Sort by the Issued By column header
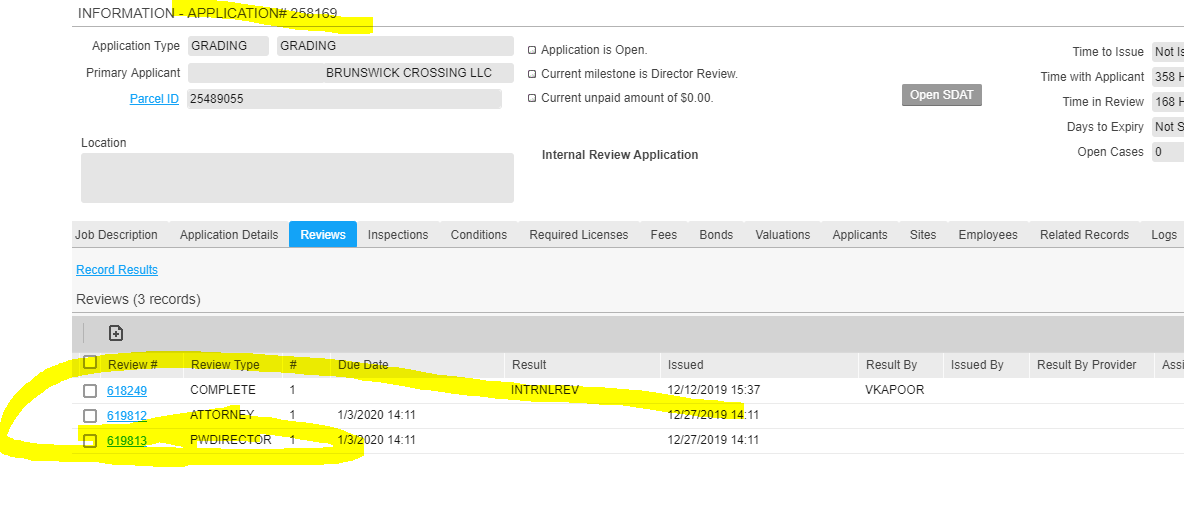Image resolution: width=1184 pixels, height=522 pixels. point(977,365)
